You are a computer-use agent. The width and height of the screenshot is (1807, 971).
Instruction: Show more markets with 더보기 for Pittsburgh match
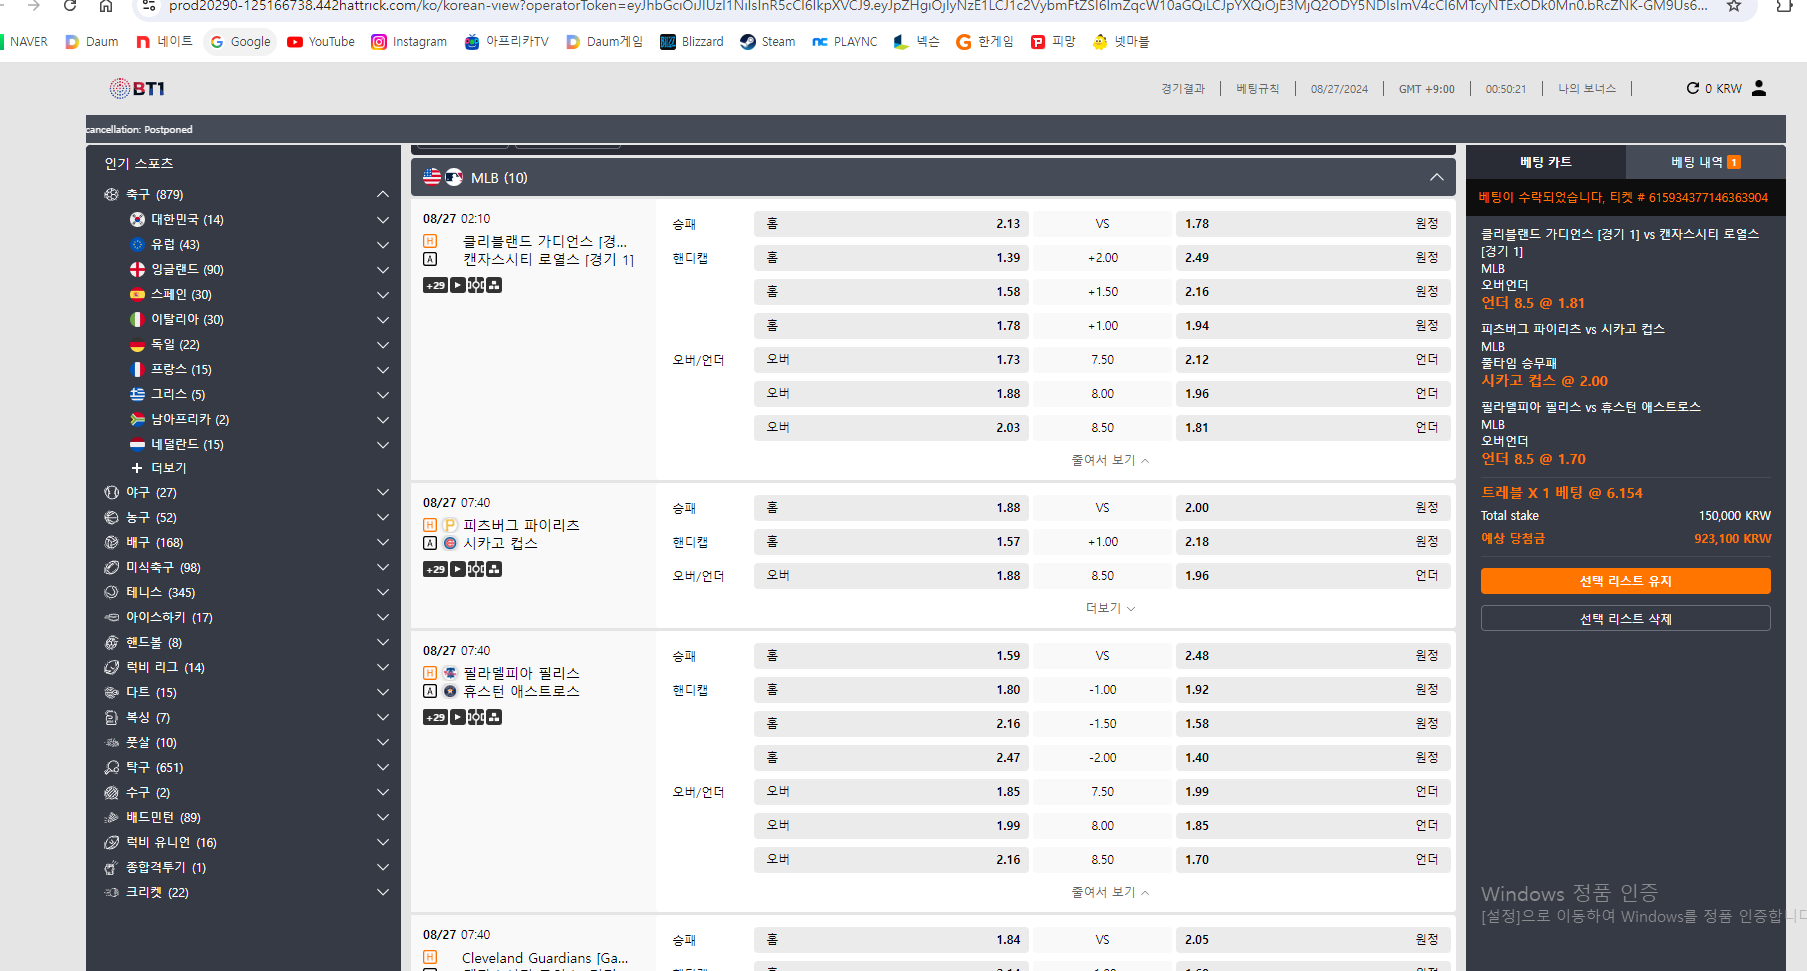tap(1110, 608)
